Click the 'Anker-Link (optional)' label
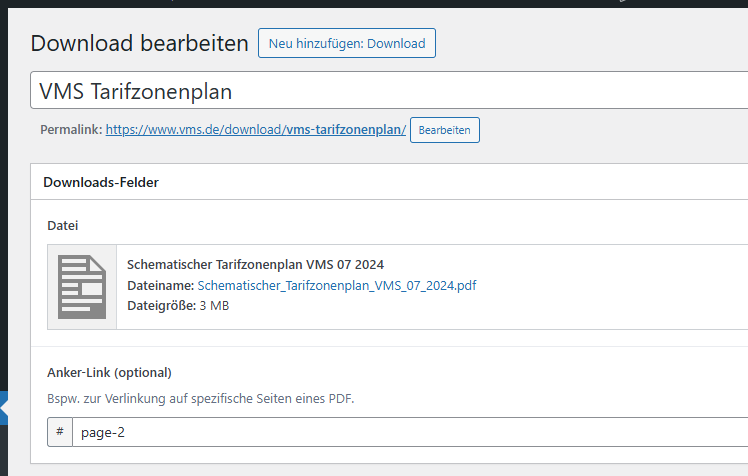Screen dimensions: 748x476 [x=109, y=373]
